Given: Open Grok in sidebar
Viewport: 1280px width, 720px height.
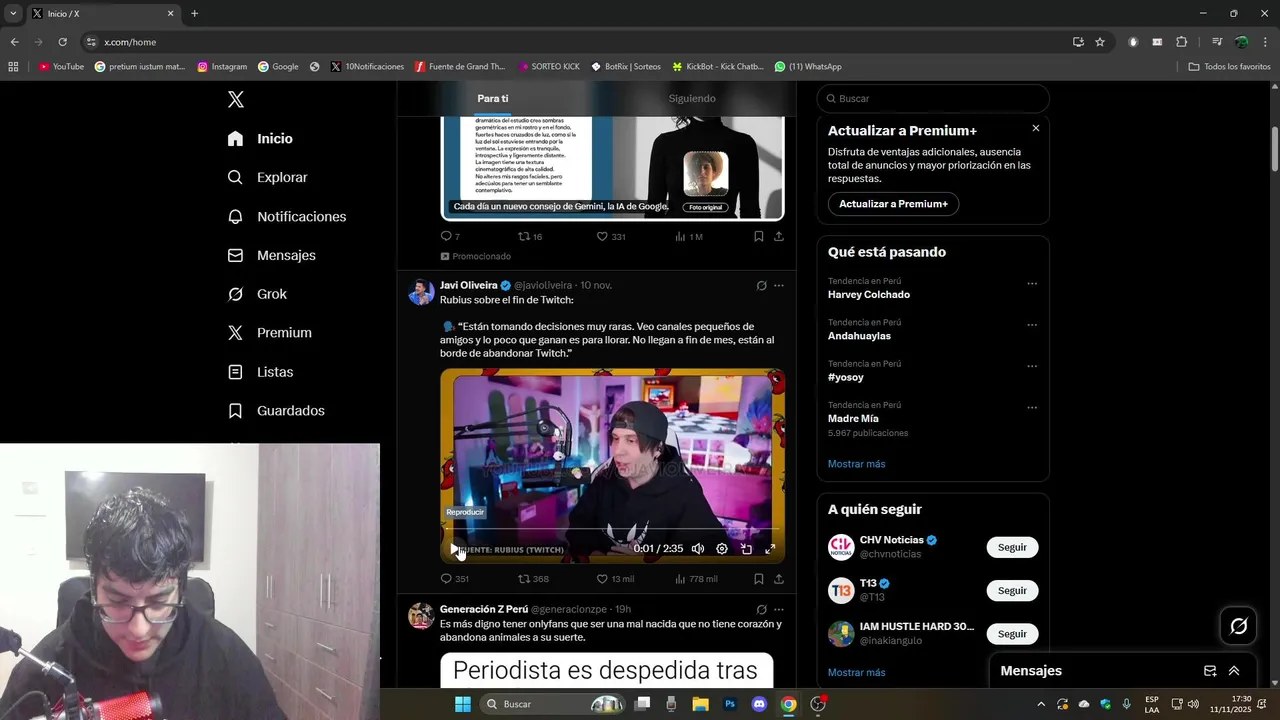Looking at the screenshot, I should [257, 294].
